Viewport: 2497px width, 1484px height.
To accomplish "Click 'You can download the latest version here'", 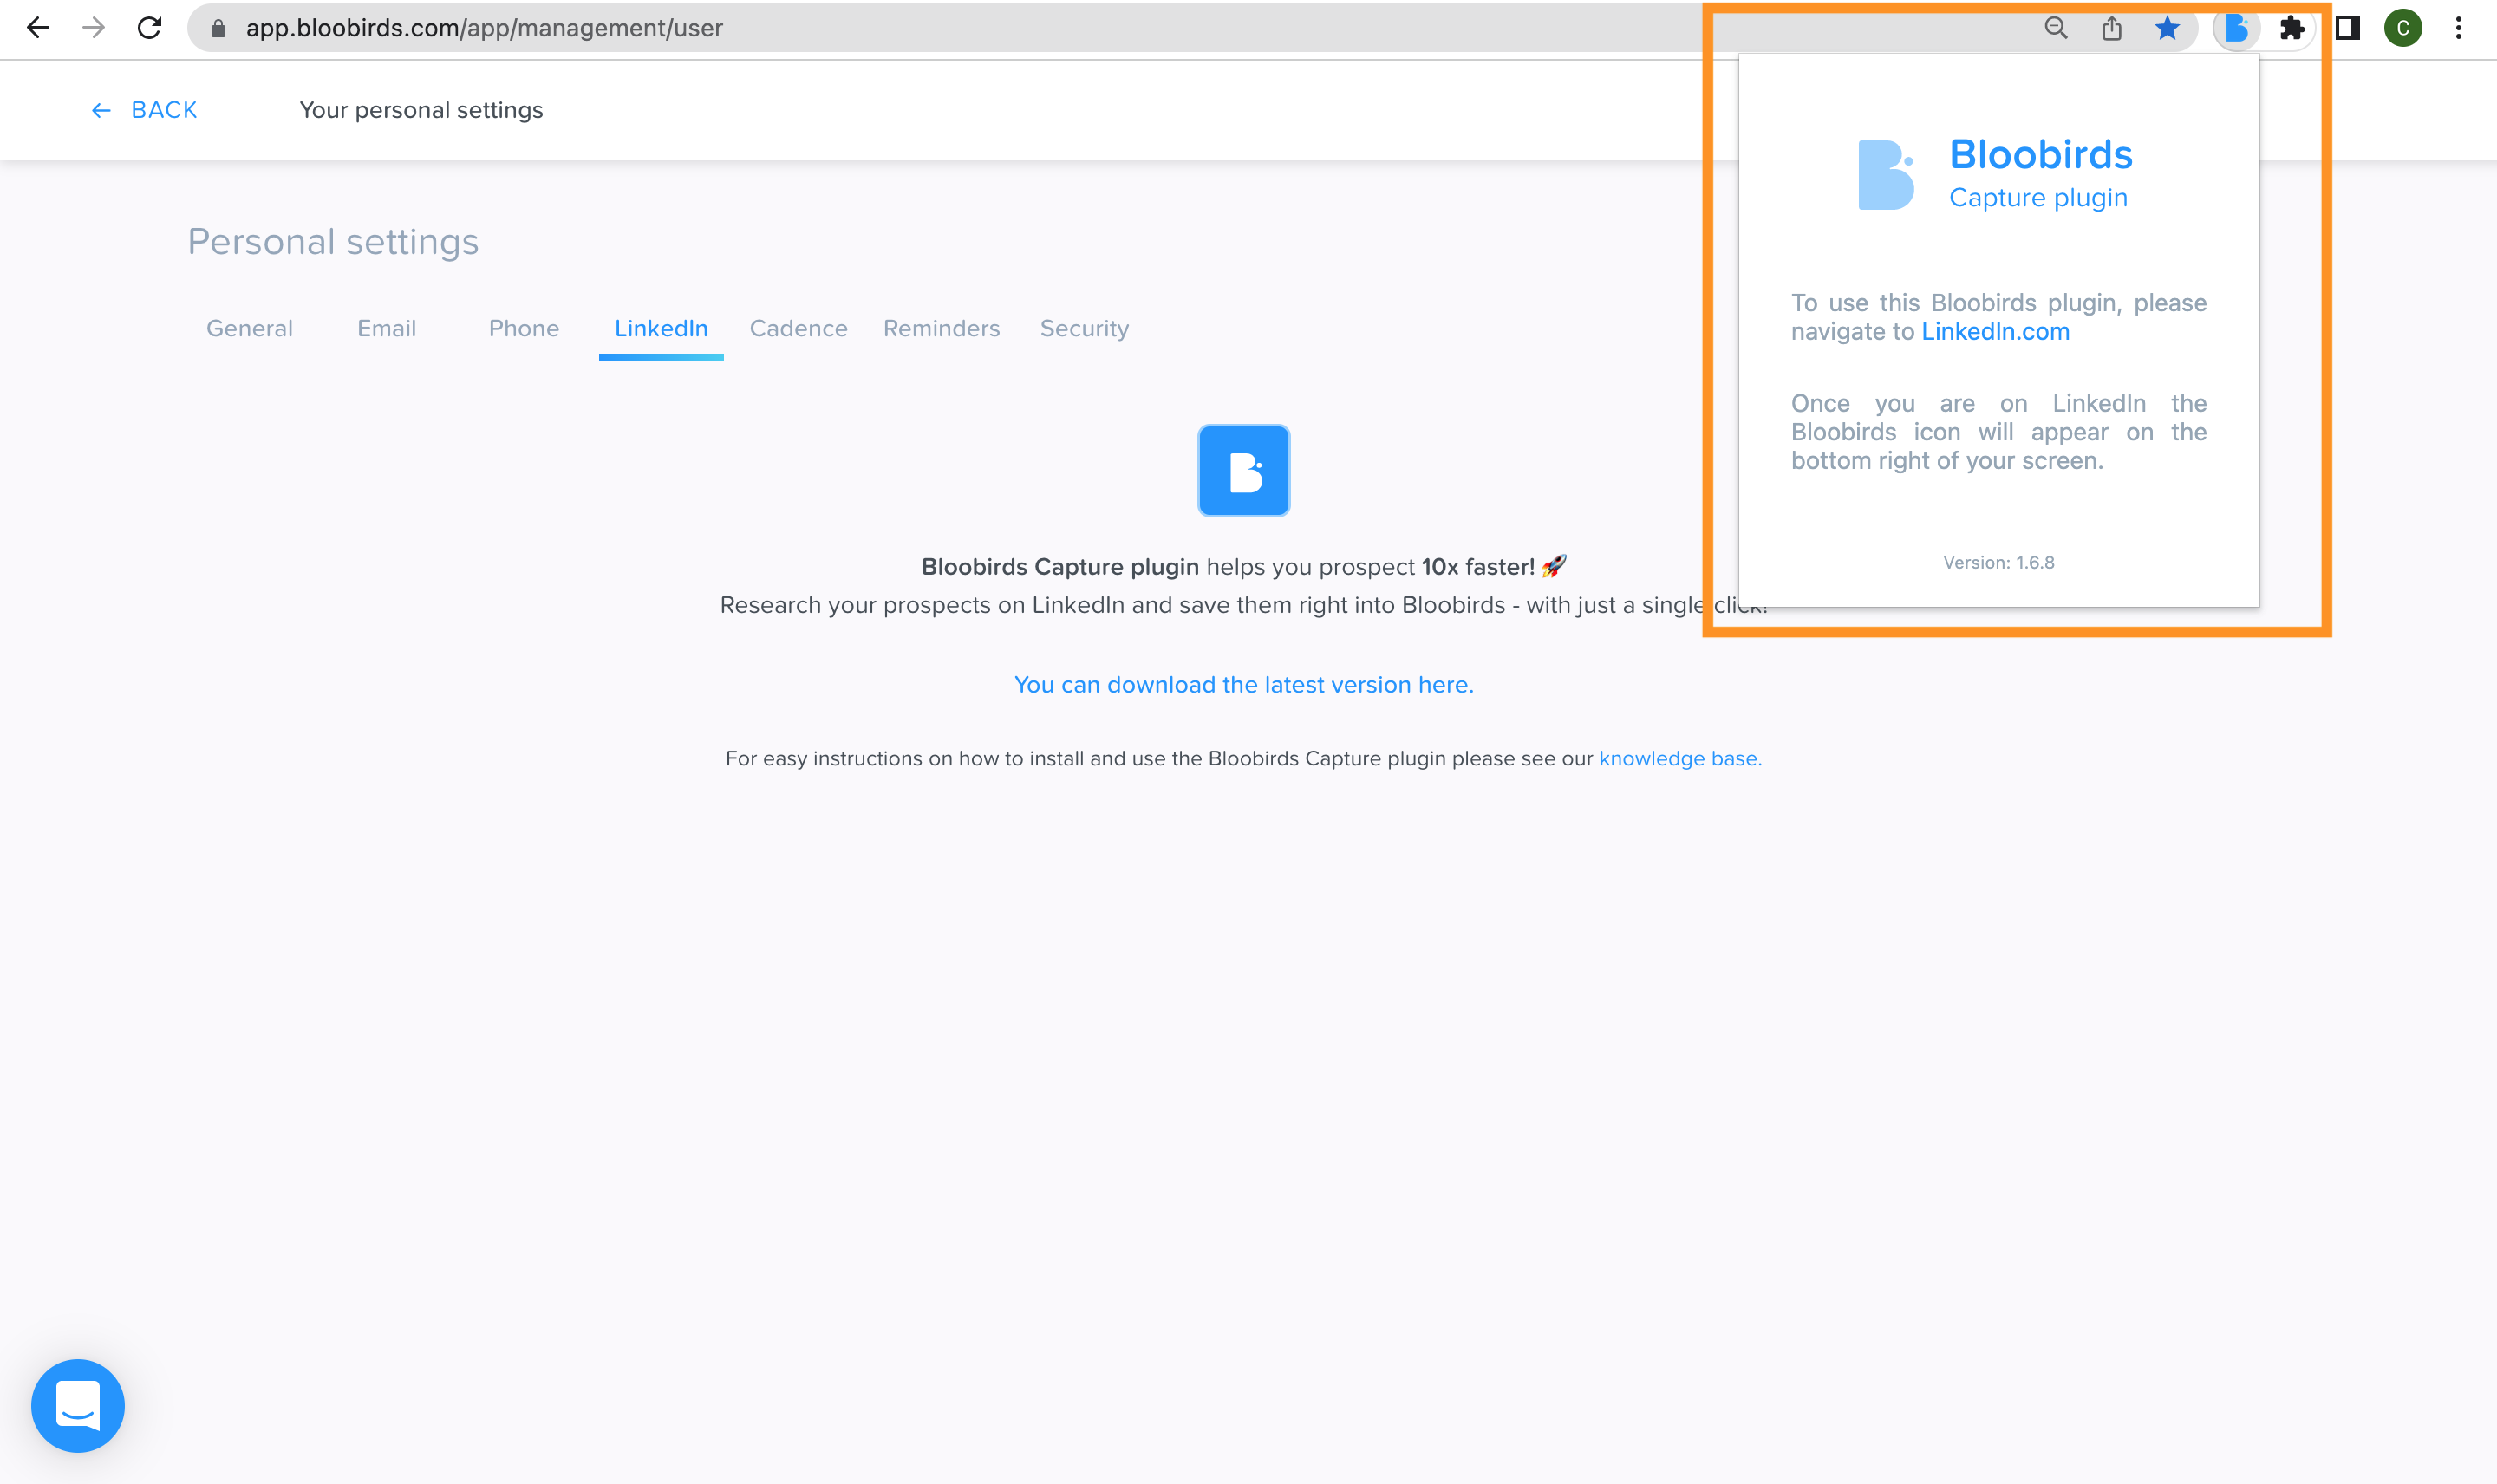I will 1243,685.
